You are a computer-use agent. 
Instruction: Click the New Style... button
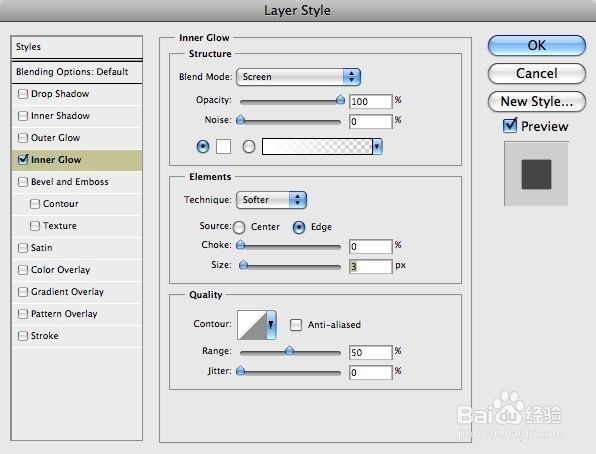click(x=536, y=102)
